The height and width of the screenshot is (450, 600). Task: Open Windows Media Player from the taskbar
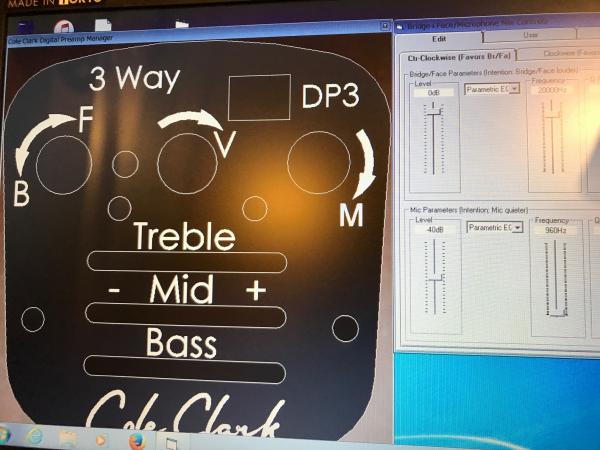100,440
